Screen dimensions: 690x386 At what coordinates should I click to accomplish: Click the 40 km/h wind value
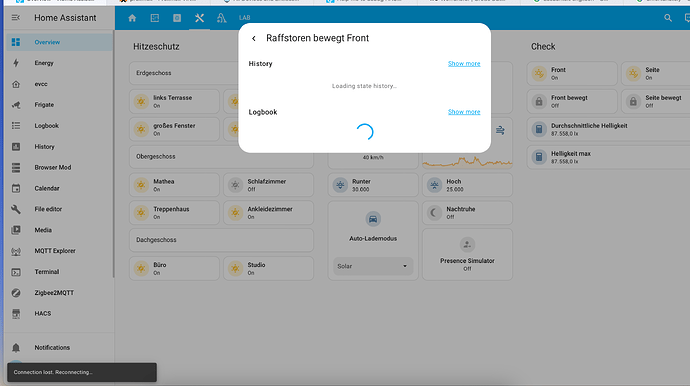point(373,157)
